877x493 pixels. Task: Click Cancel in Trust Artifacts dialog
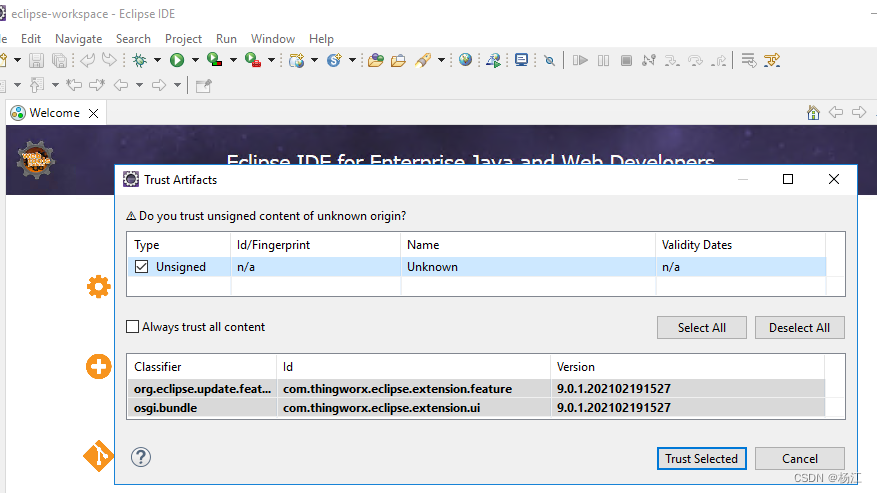click(799, 459)
